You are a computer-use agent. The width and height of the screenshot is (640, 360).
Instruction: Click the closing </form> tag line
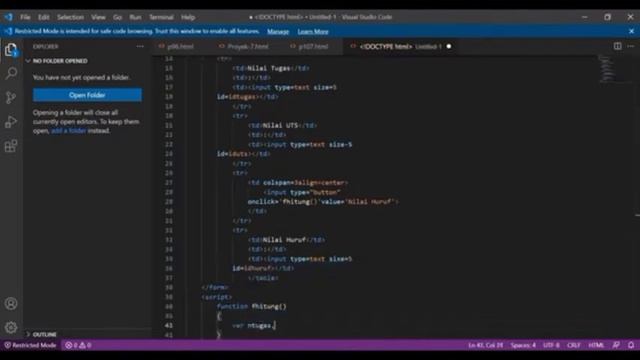[x=215, y=288]
